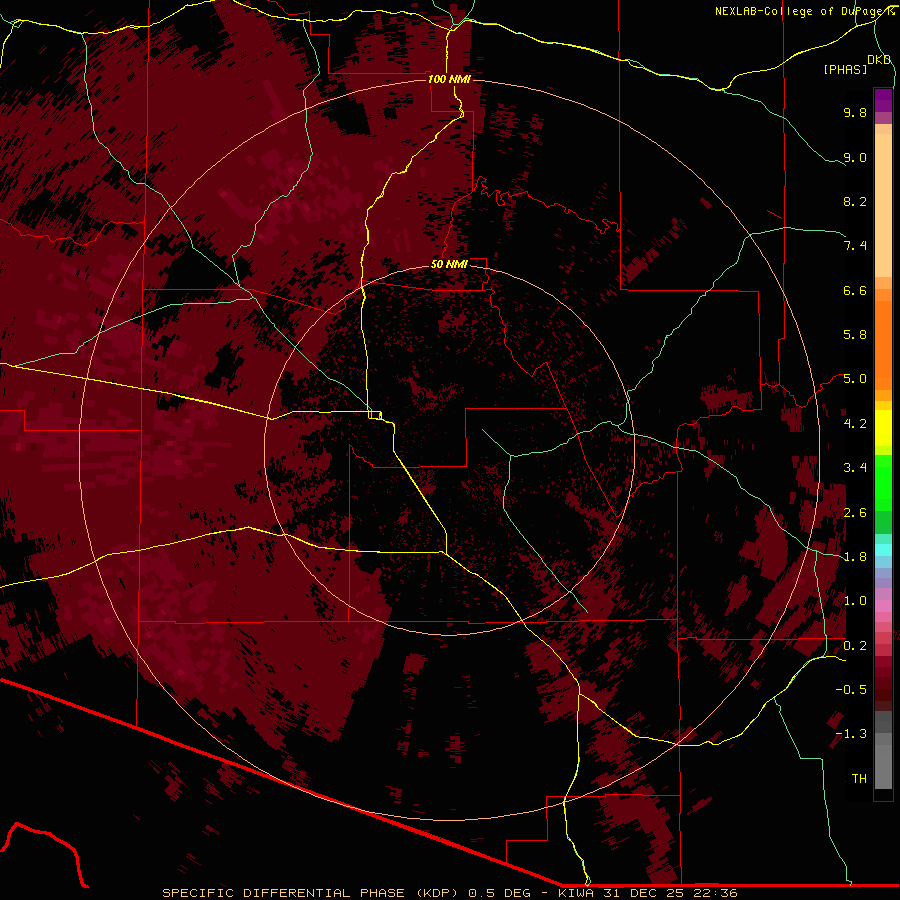This screenshot has width=900, height=900.
Task: Click the 1.8 colorbar scale value
Action: (855, 557)
